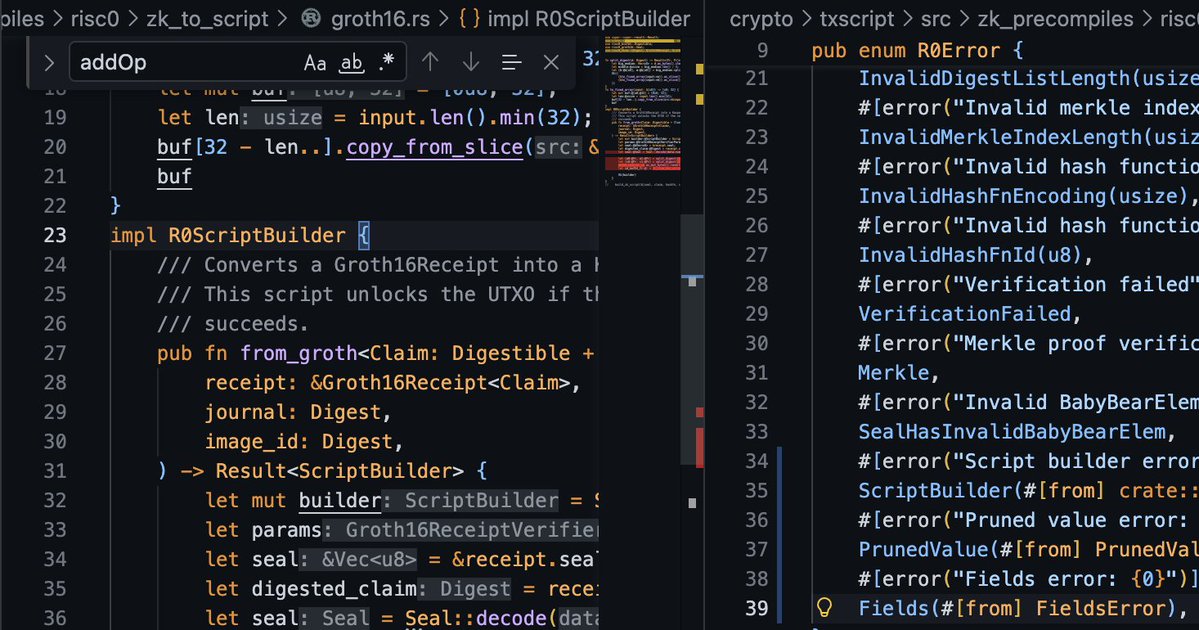Click the 'buf' return on line 21

point(174,177)
